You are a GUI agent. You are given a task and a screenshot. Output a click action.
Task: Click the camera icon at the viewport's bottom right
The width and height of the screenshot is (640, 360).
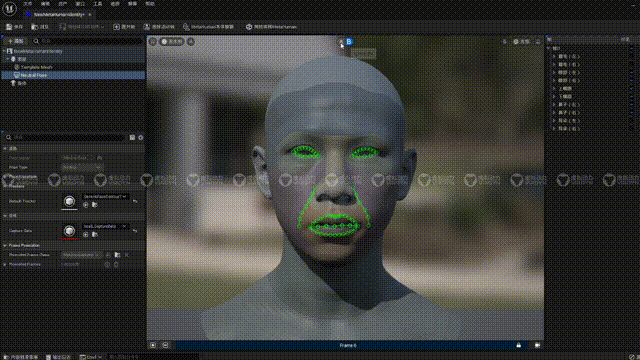point(538,345)
